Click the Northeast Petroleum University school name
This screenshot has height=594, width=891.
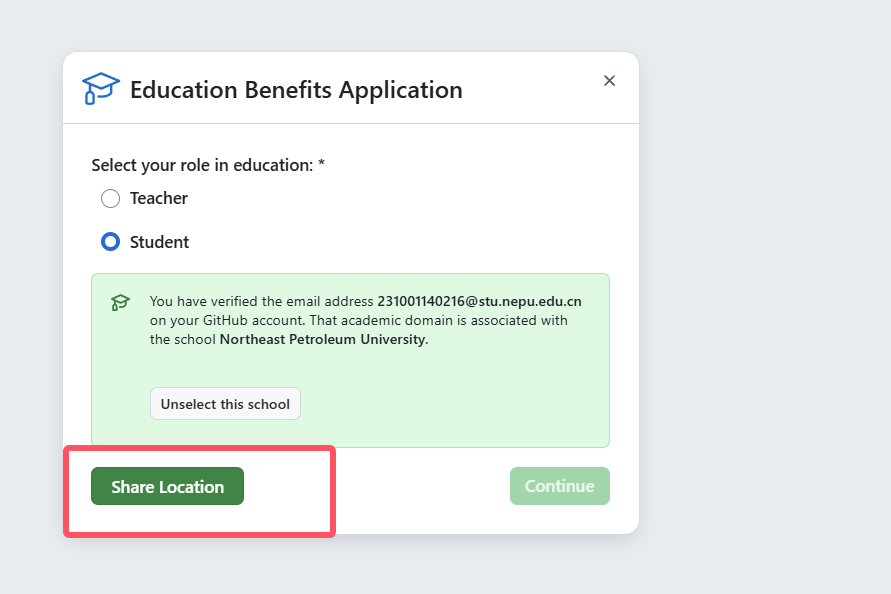pyautogui.click(x=322, y=339)
